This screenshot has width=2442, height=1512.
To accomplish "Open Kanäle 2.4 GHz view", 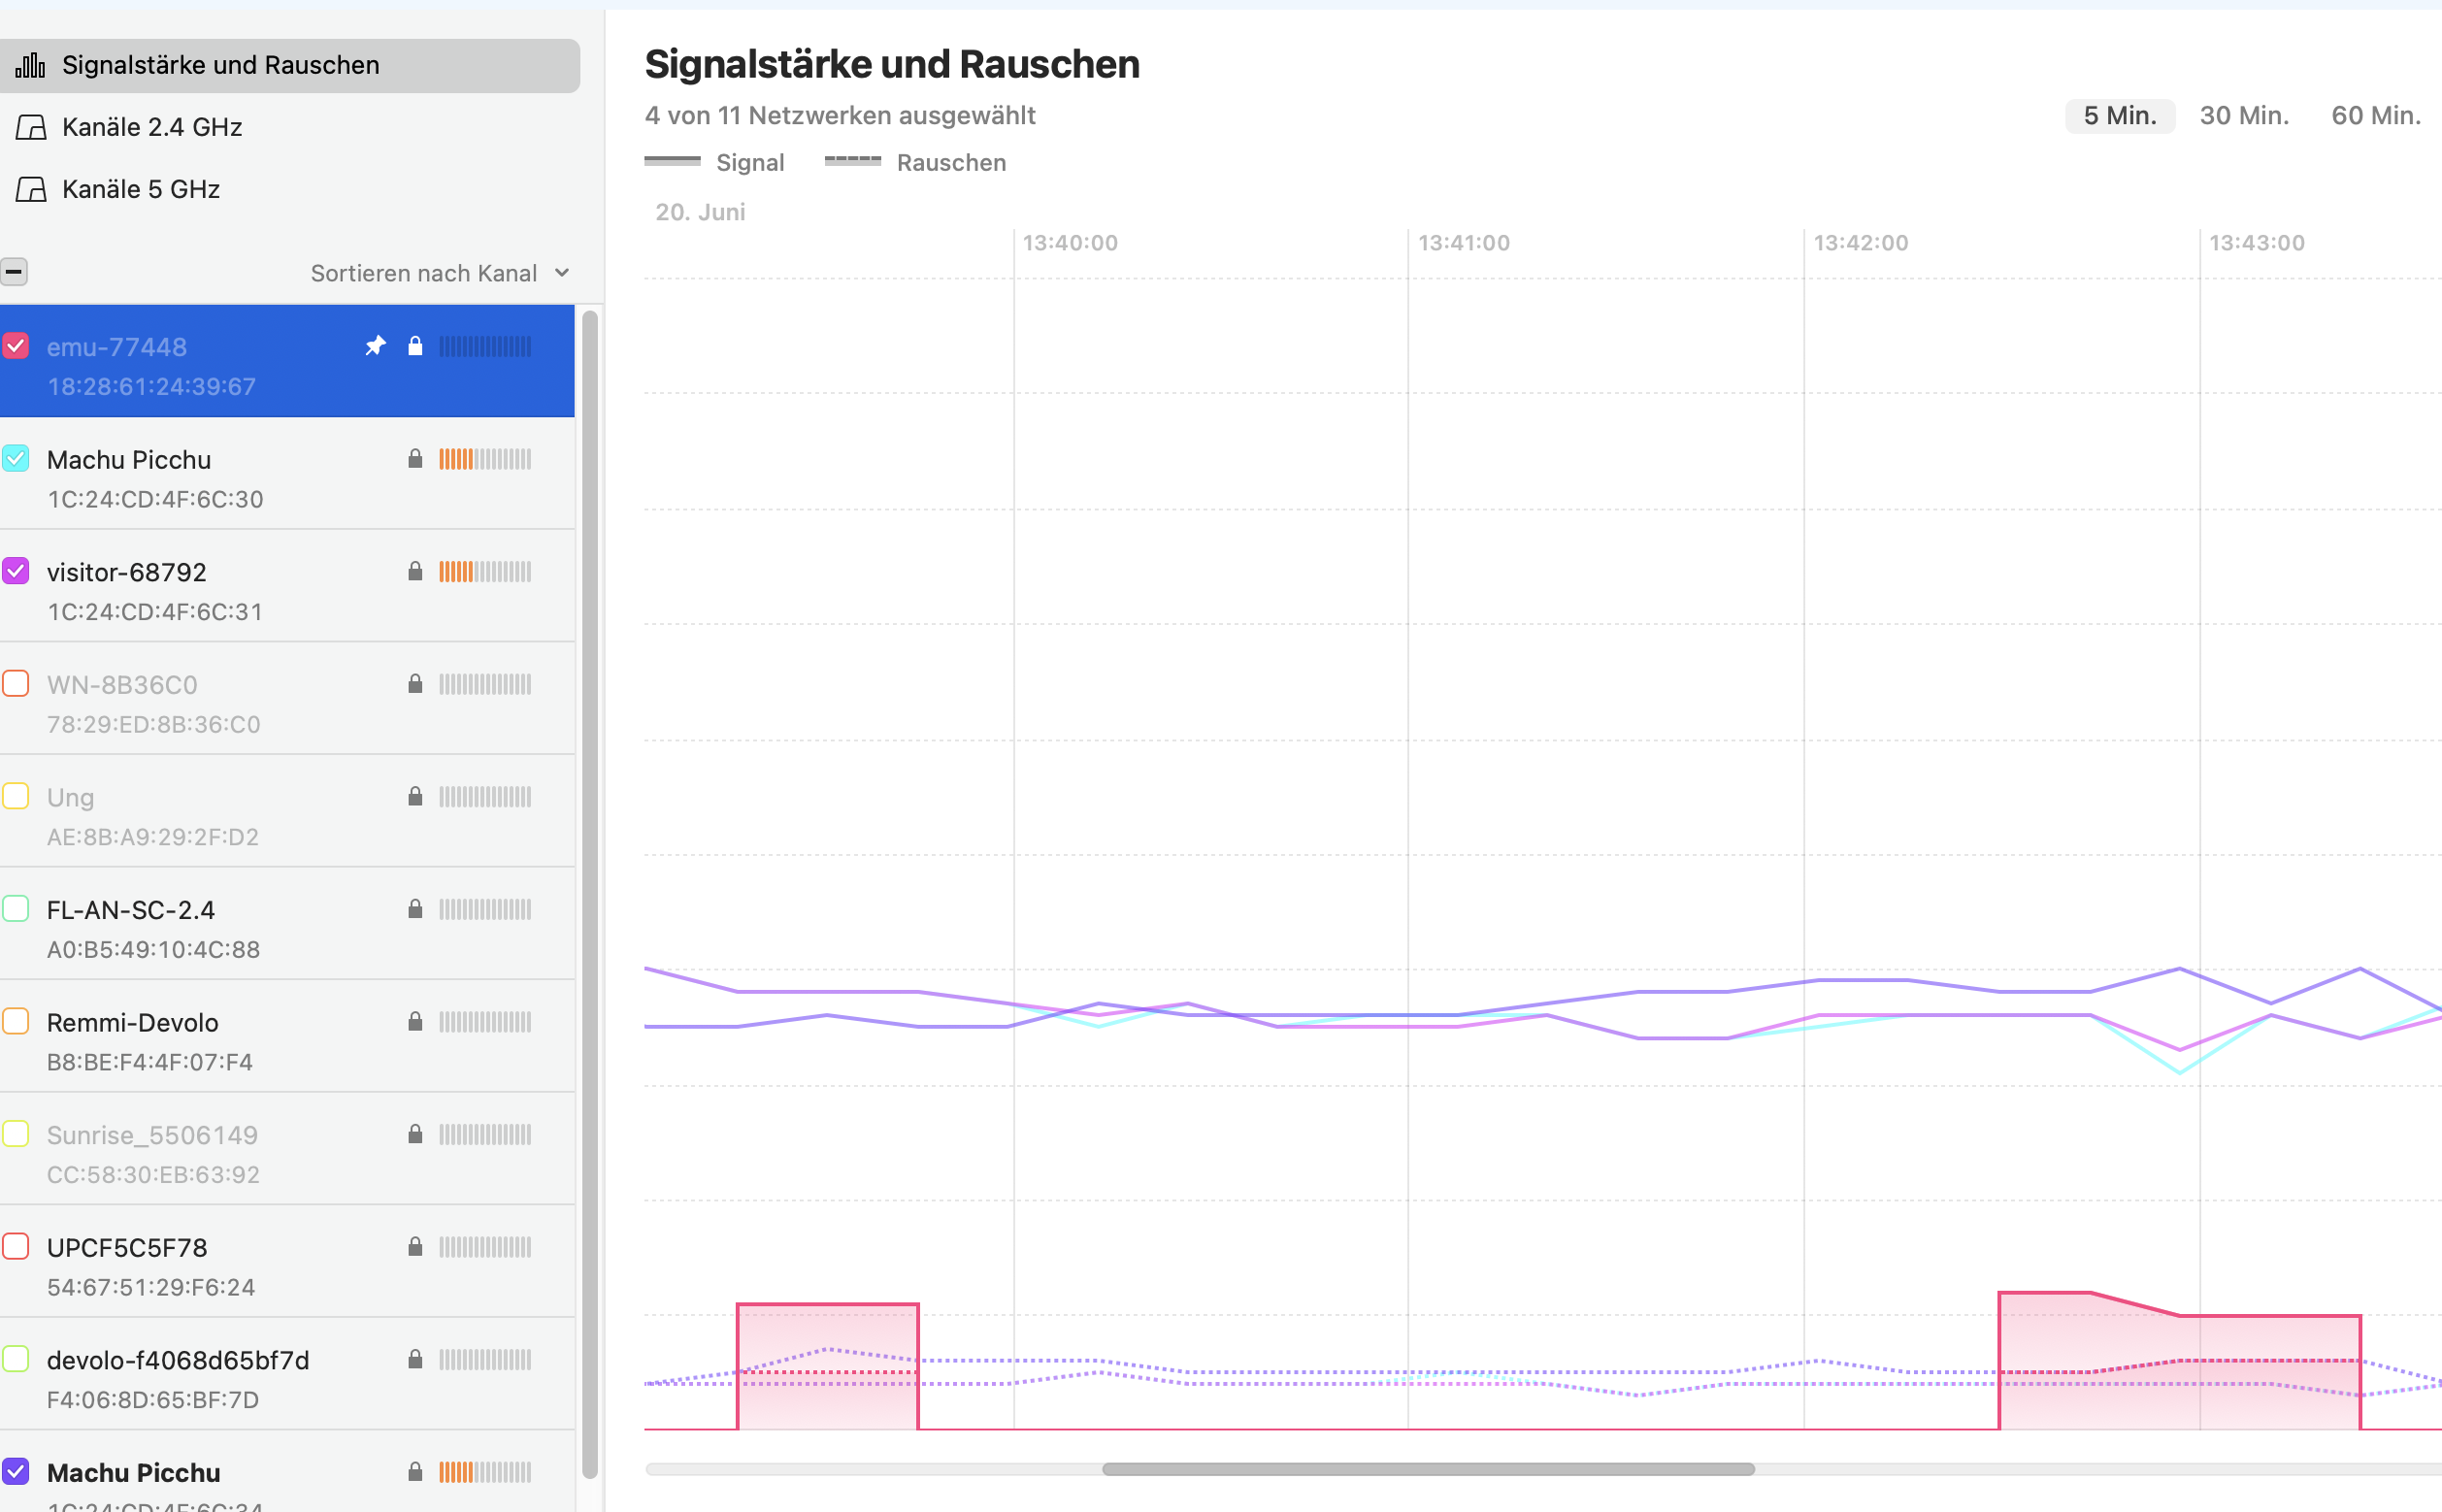I will click(x=152, y=127).
